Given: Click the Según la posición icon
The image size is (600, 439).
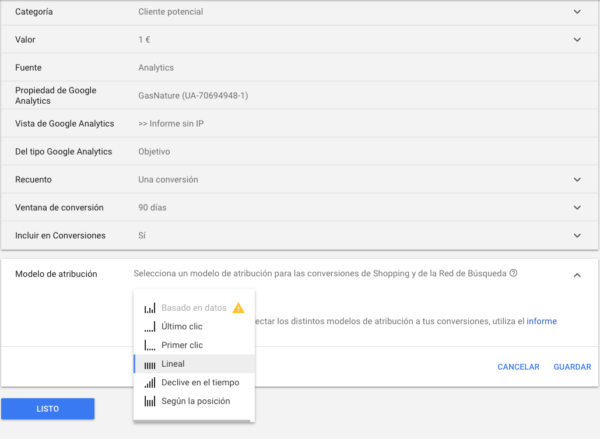Looking at the screenshot, I should pyautogui.click(x=150, y=401).
